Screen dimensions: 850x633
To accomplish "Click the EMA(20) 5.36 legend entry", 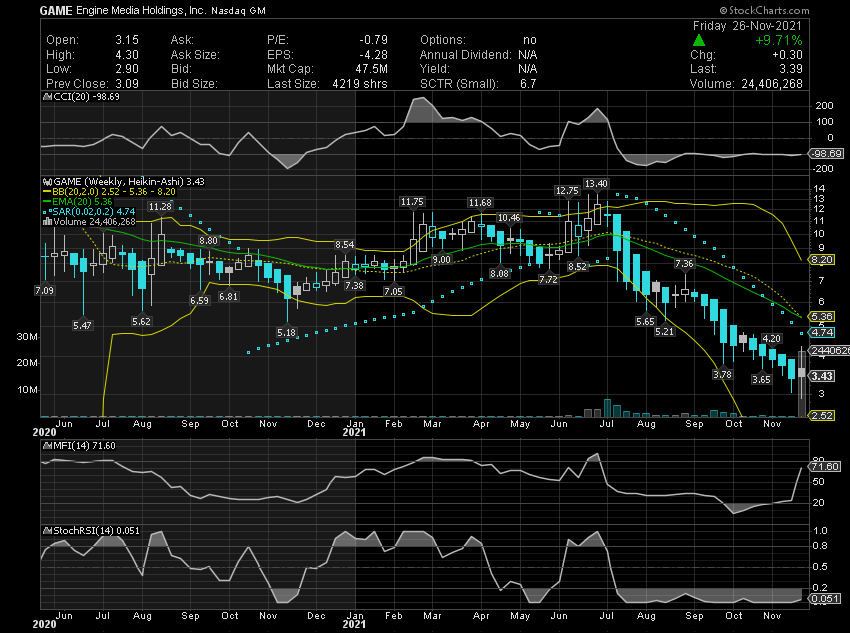I will point(82,202).
